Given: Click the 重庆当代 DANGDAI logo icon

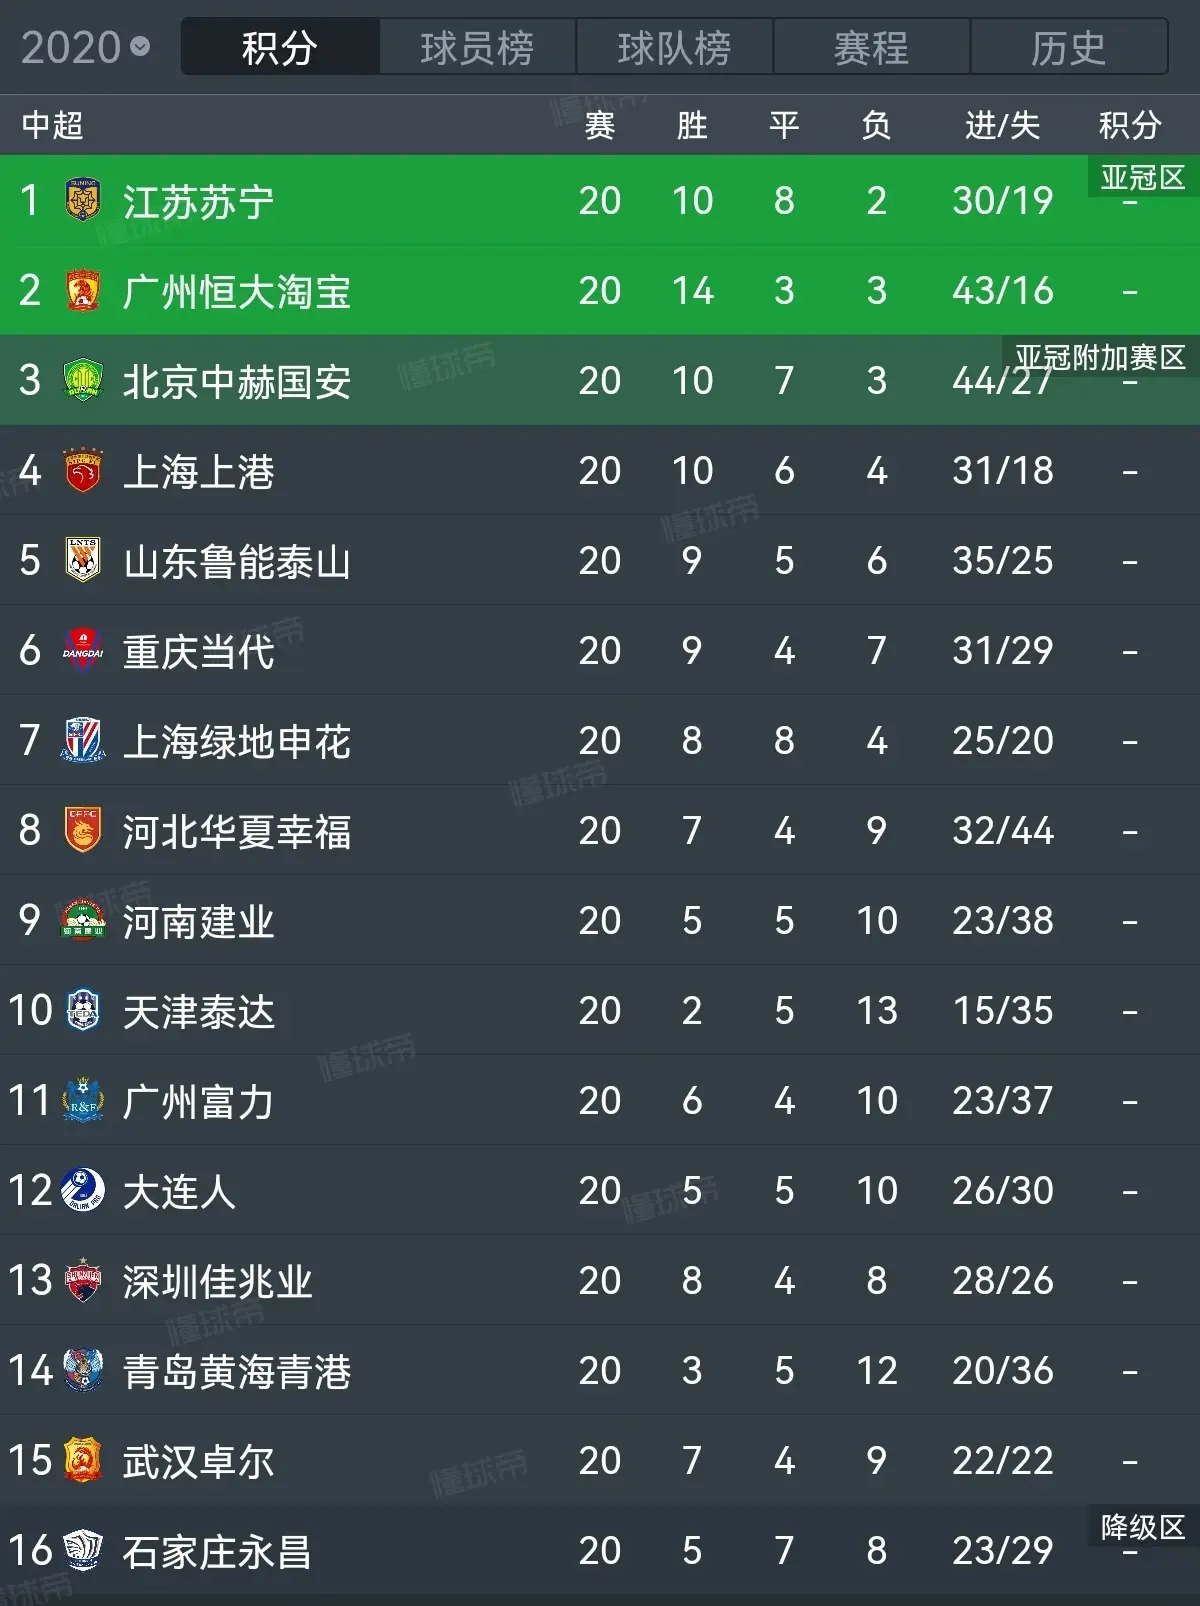Looking at the screenshot, I should click(83, 650).
